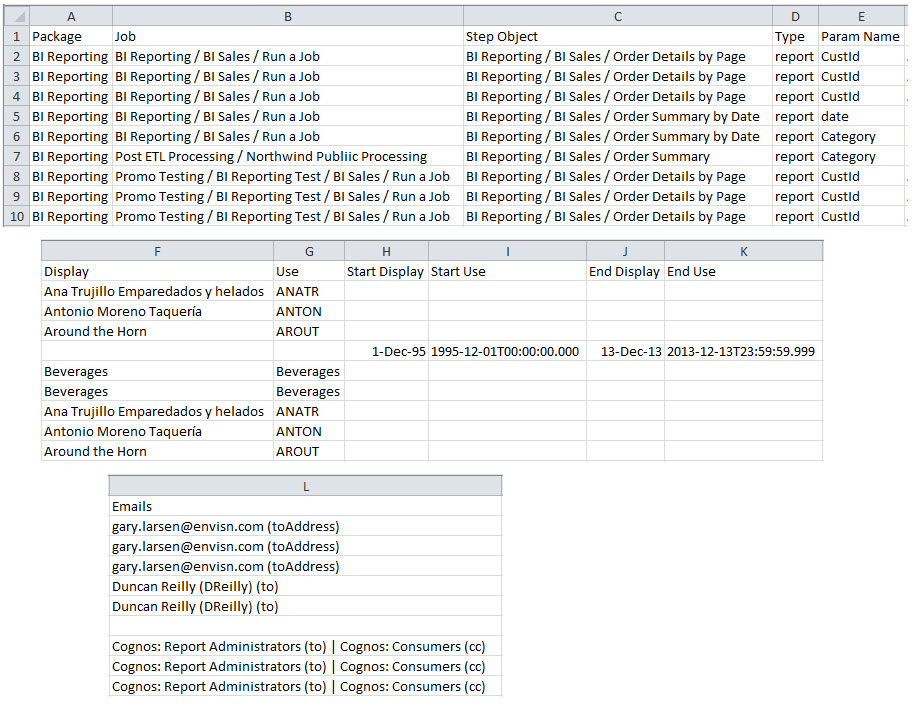918x704 pixels.
Task: Click the '13-Dec-13' end display cell
Action: click(x=625, y=351)
